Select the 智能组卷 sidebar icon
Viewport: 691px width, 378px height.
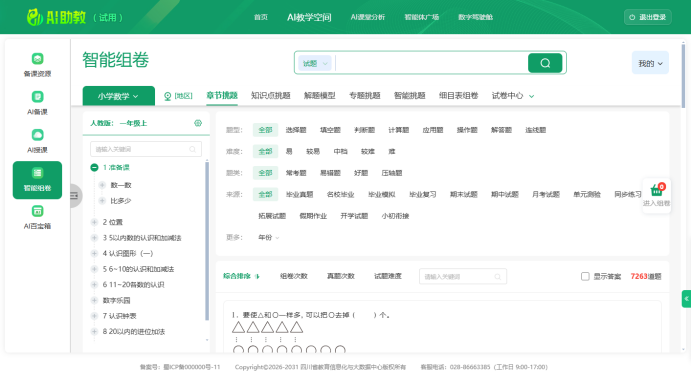point(37,180)
